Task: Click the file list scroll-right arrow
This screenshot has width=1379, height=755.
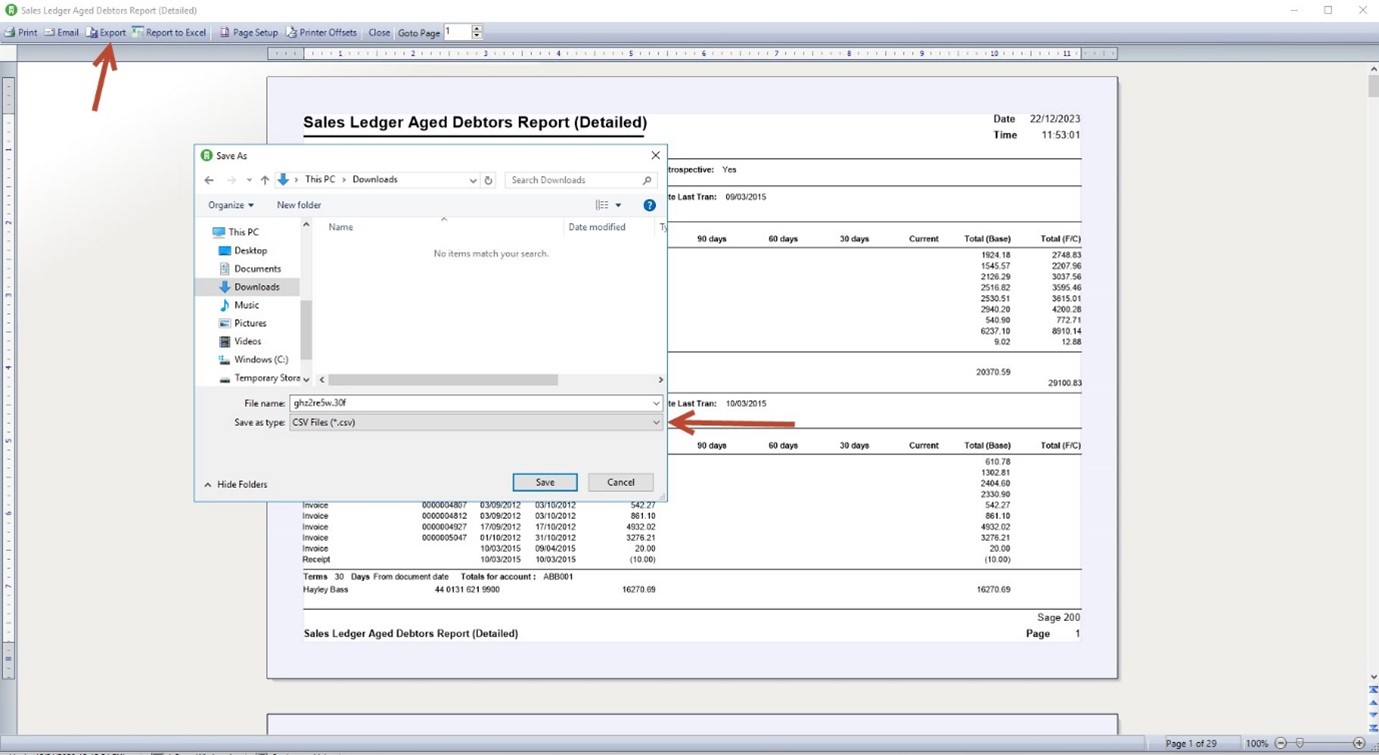Action: pyautogui.click(x=660, y=380)
